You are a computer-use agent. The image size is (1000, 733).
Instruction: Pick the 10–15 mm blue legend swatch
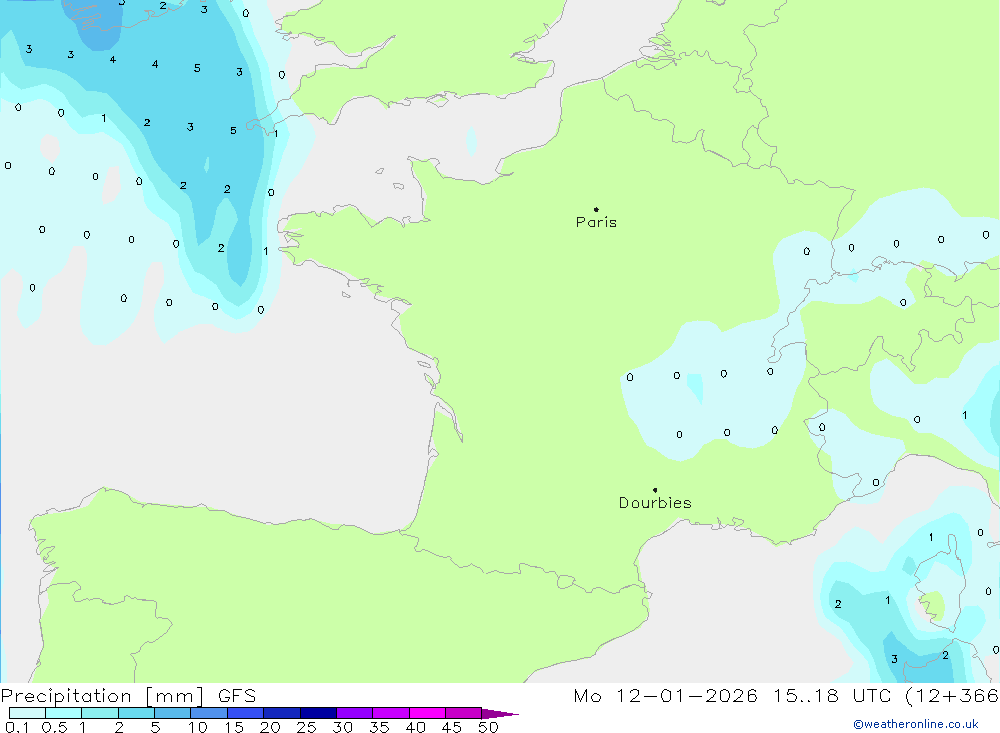coord(209,713)
